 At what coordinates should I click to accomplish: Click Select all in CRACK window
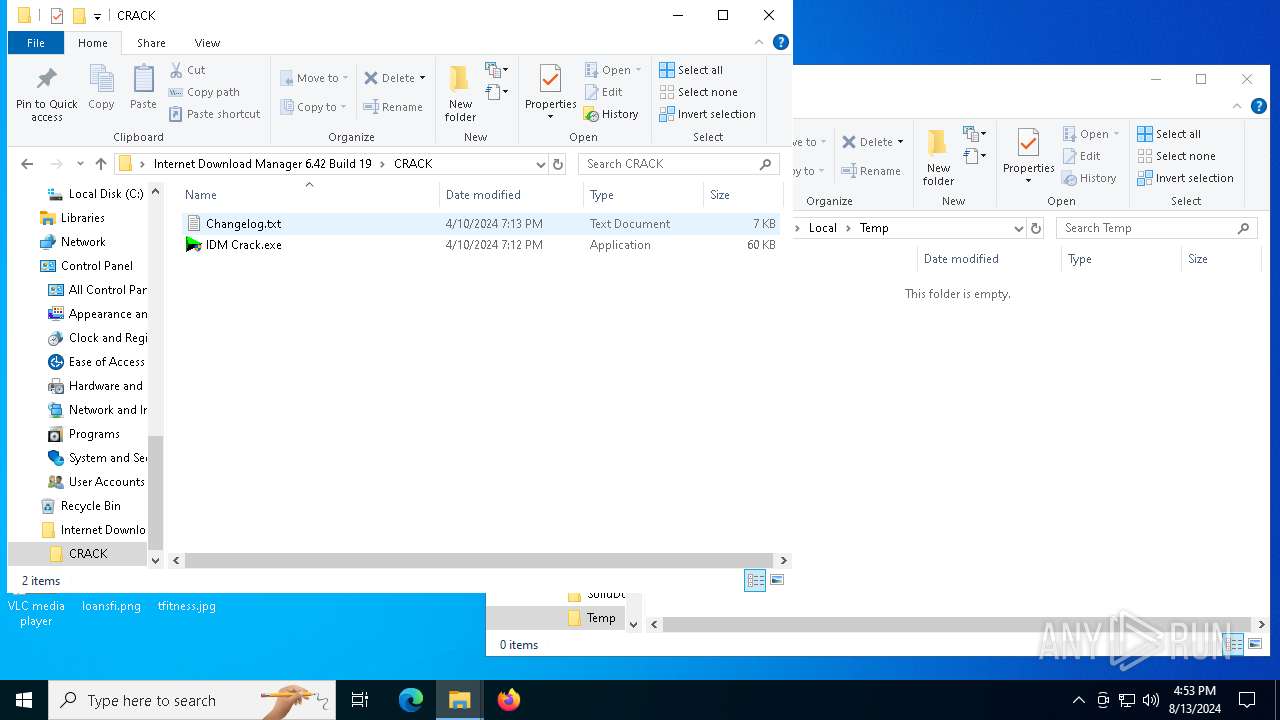690,70
